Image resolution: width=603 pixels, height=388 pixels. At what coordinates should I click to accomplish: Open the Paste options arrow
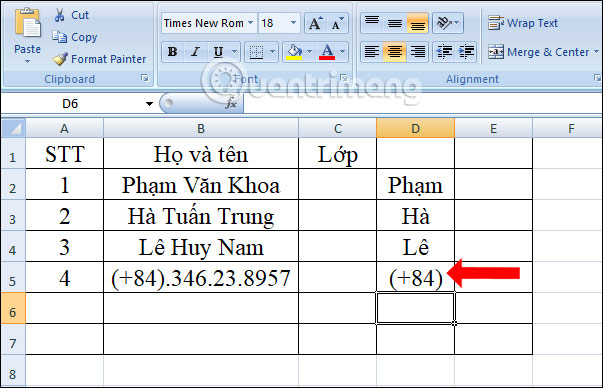point(27,62)
